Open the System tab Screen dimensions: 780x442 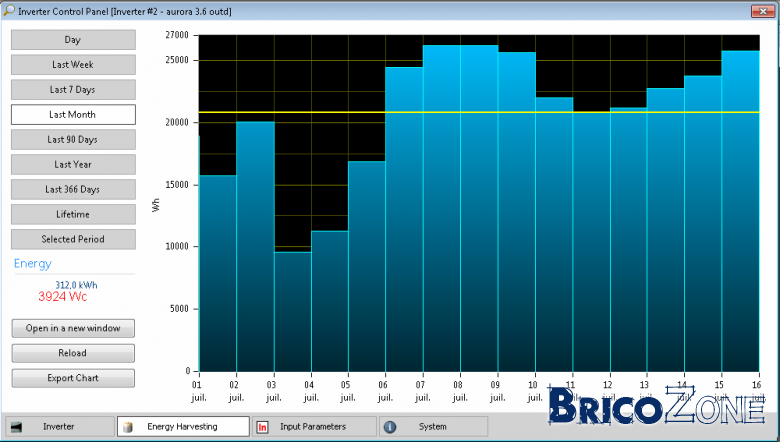pos(433,427)
